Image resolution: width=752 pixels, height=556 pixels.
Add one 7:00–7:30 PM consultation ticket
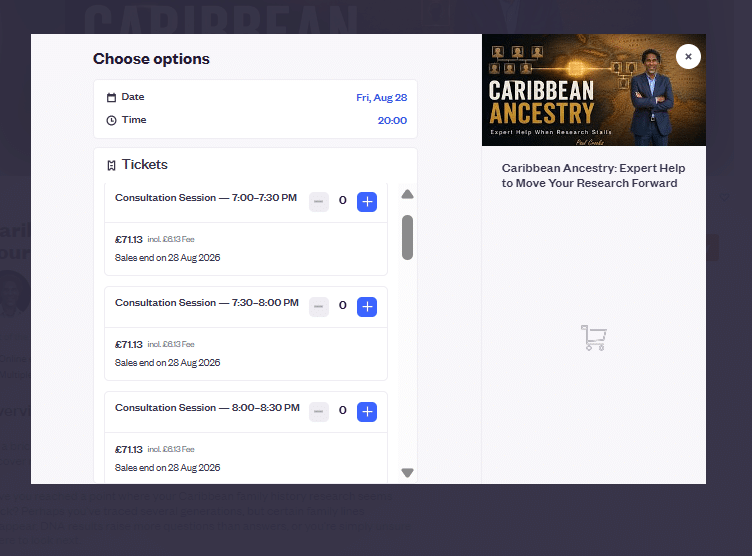pyautogui.click(x=367, y=201)
